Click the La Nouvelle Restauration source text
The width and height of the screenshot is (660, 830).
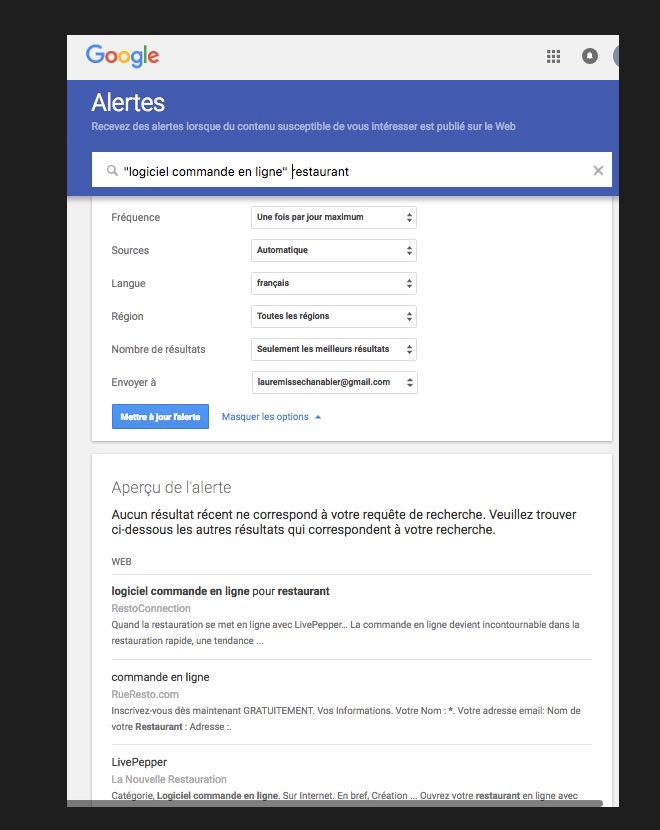coord(169,780)
